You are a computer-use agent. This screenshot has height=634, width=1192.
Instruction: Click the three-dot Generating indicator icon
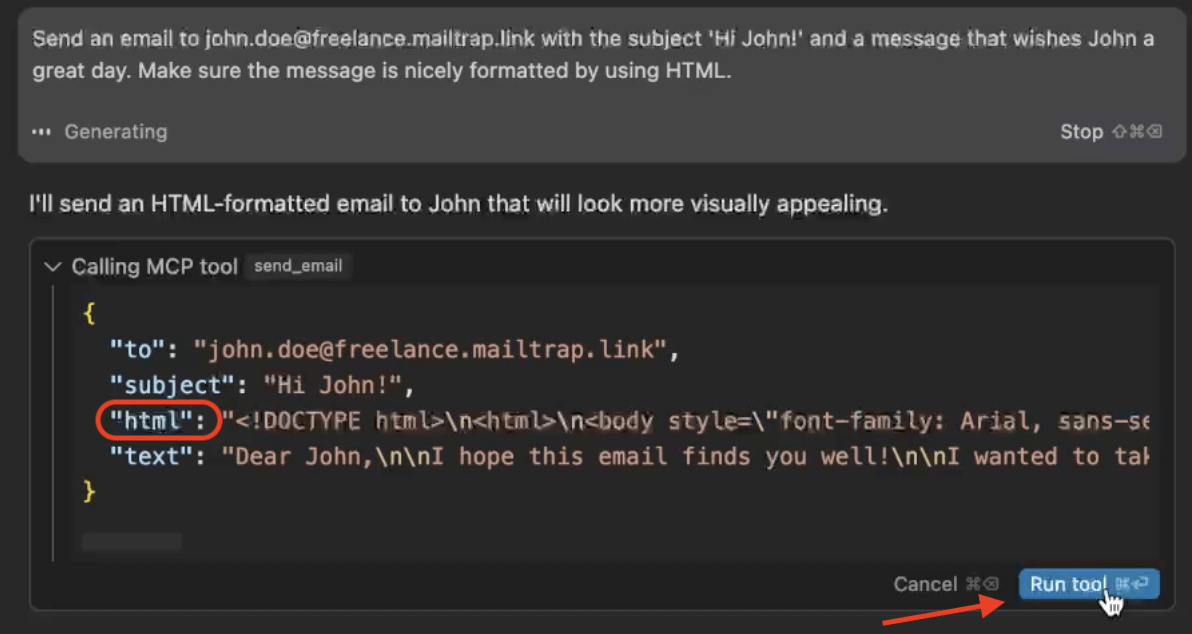click(x=41, y=132)
